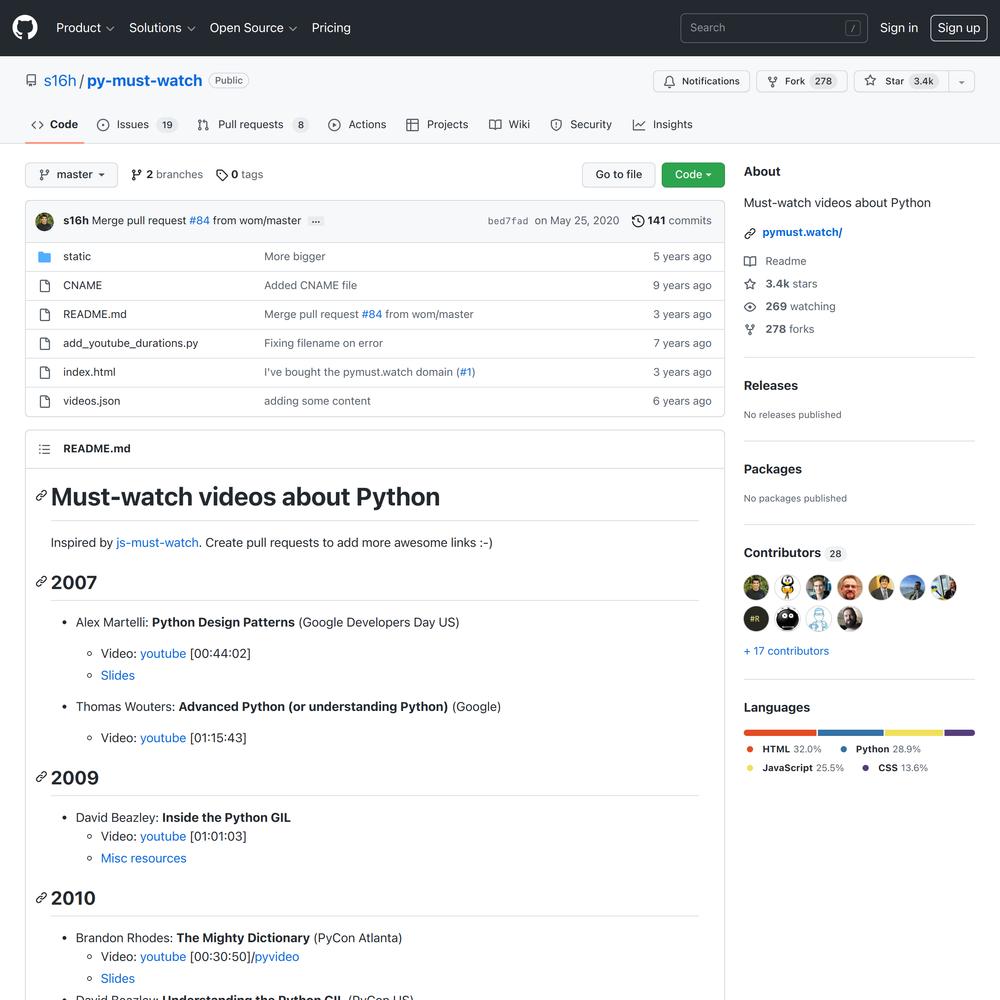The height and width of the screenshot is (1000, 1000).
Task: Open the pyvideo link for The Mighty Dictionary
Action: coord(277,957)
